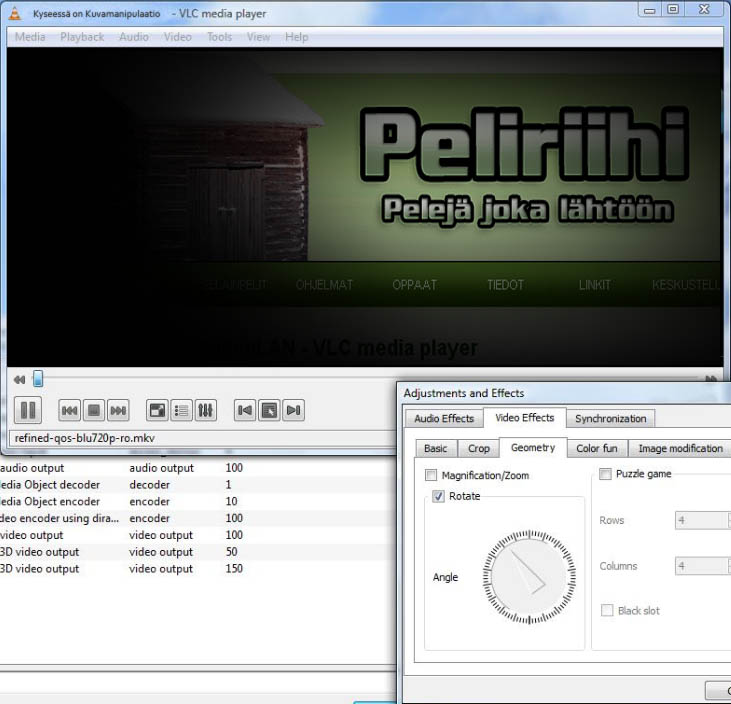The image size is (731, 704).
Task: Open the Basic video effects sub-tab
Action: point(435,449)
